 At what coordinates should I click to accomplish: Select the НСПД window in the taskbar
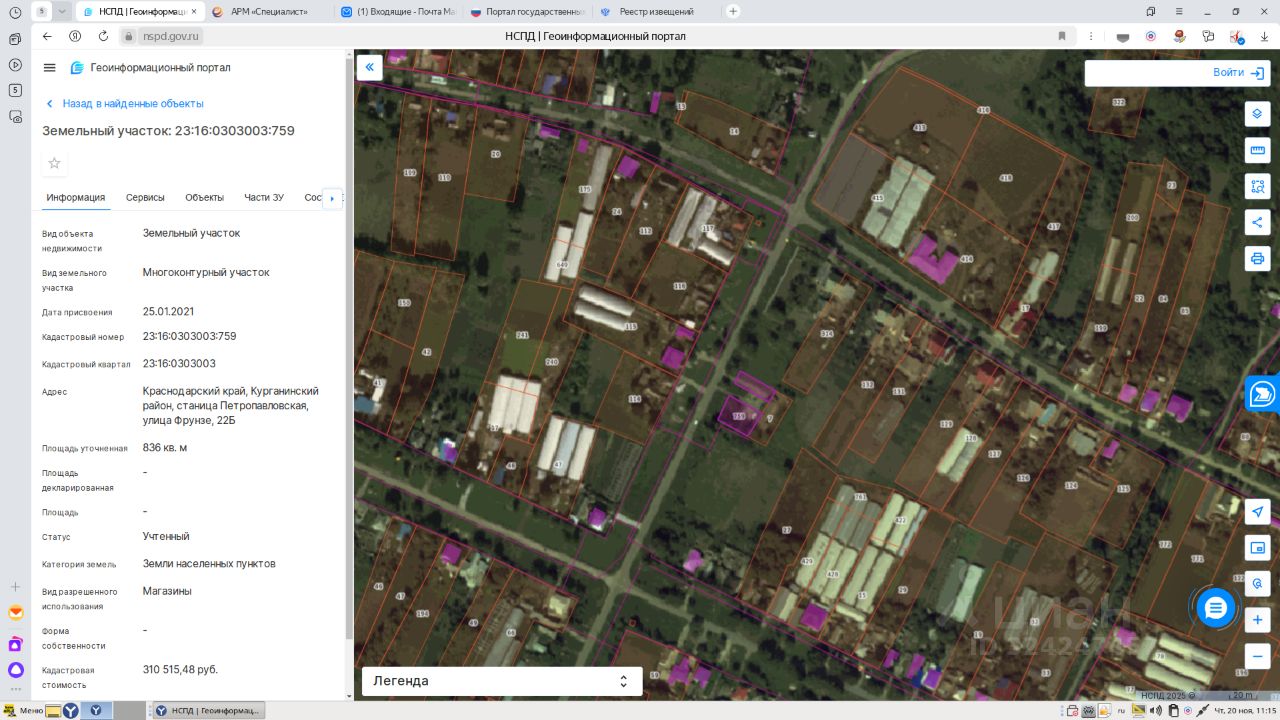tap(209, 711)
